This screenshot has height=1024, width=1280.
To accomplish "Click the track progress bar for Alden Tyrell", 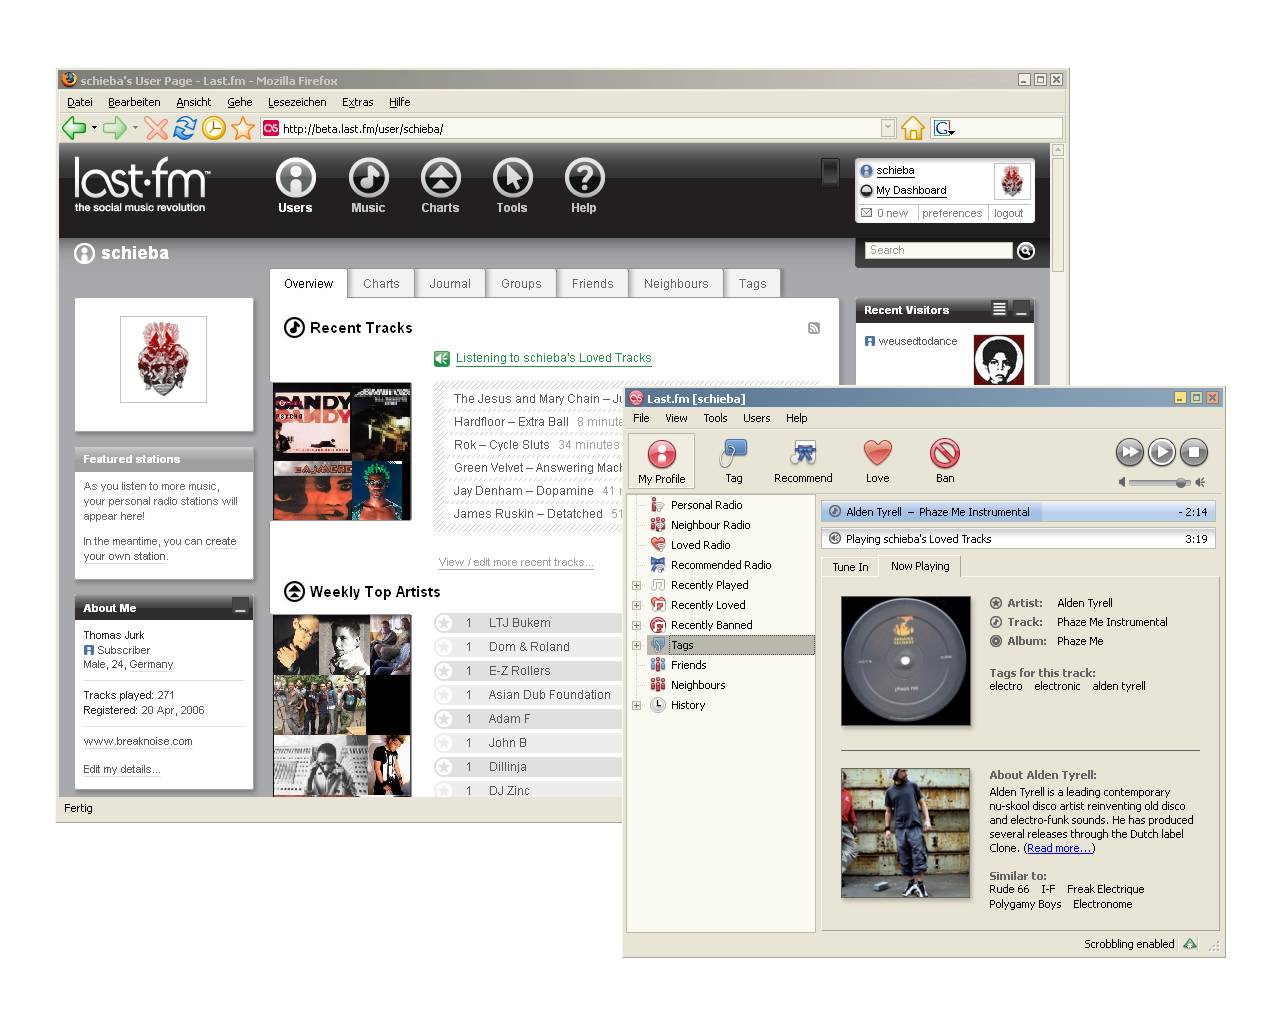I will click(x=1018, y=512).
